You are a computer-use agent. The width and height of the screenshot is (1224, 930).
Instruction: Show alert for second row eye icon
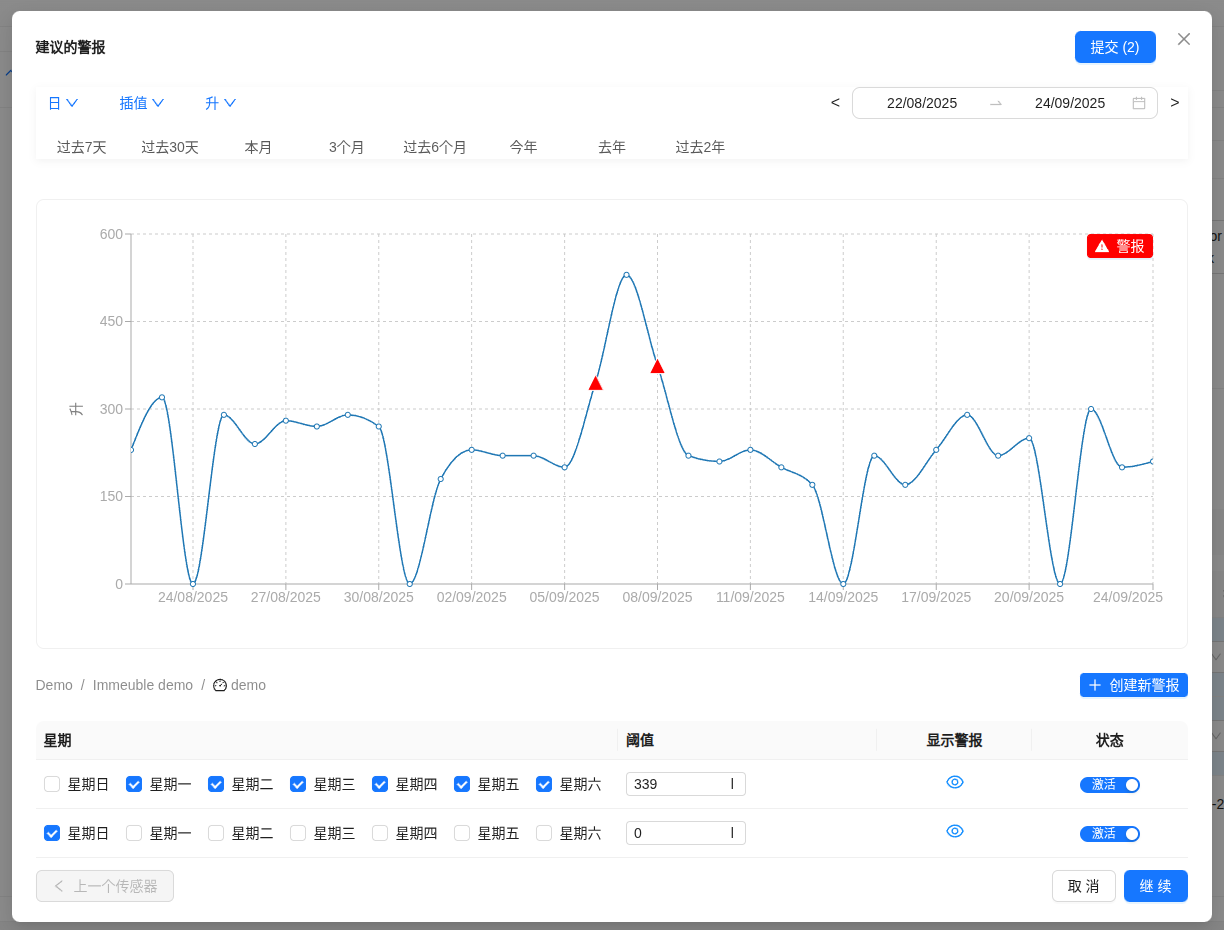coord(954,832)
